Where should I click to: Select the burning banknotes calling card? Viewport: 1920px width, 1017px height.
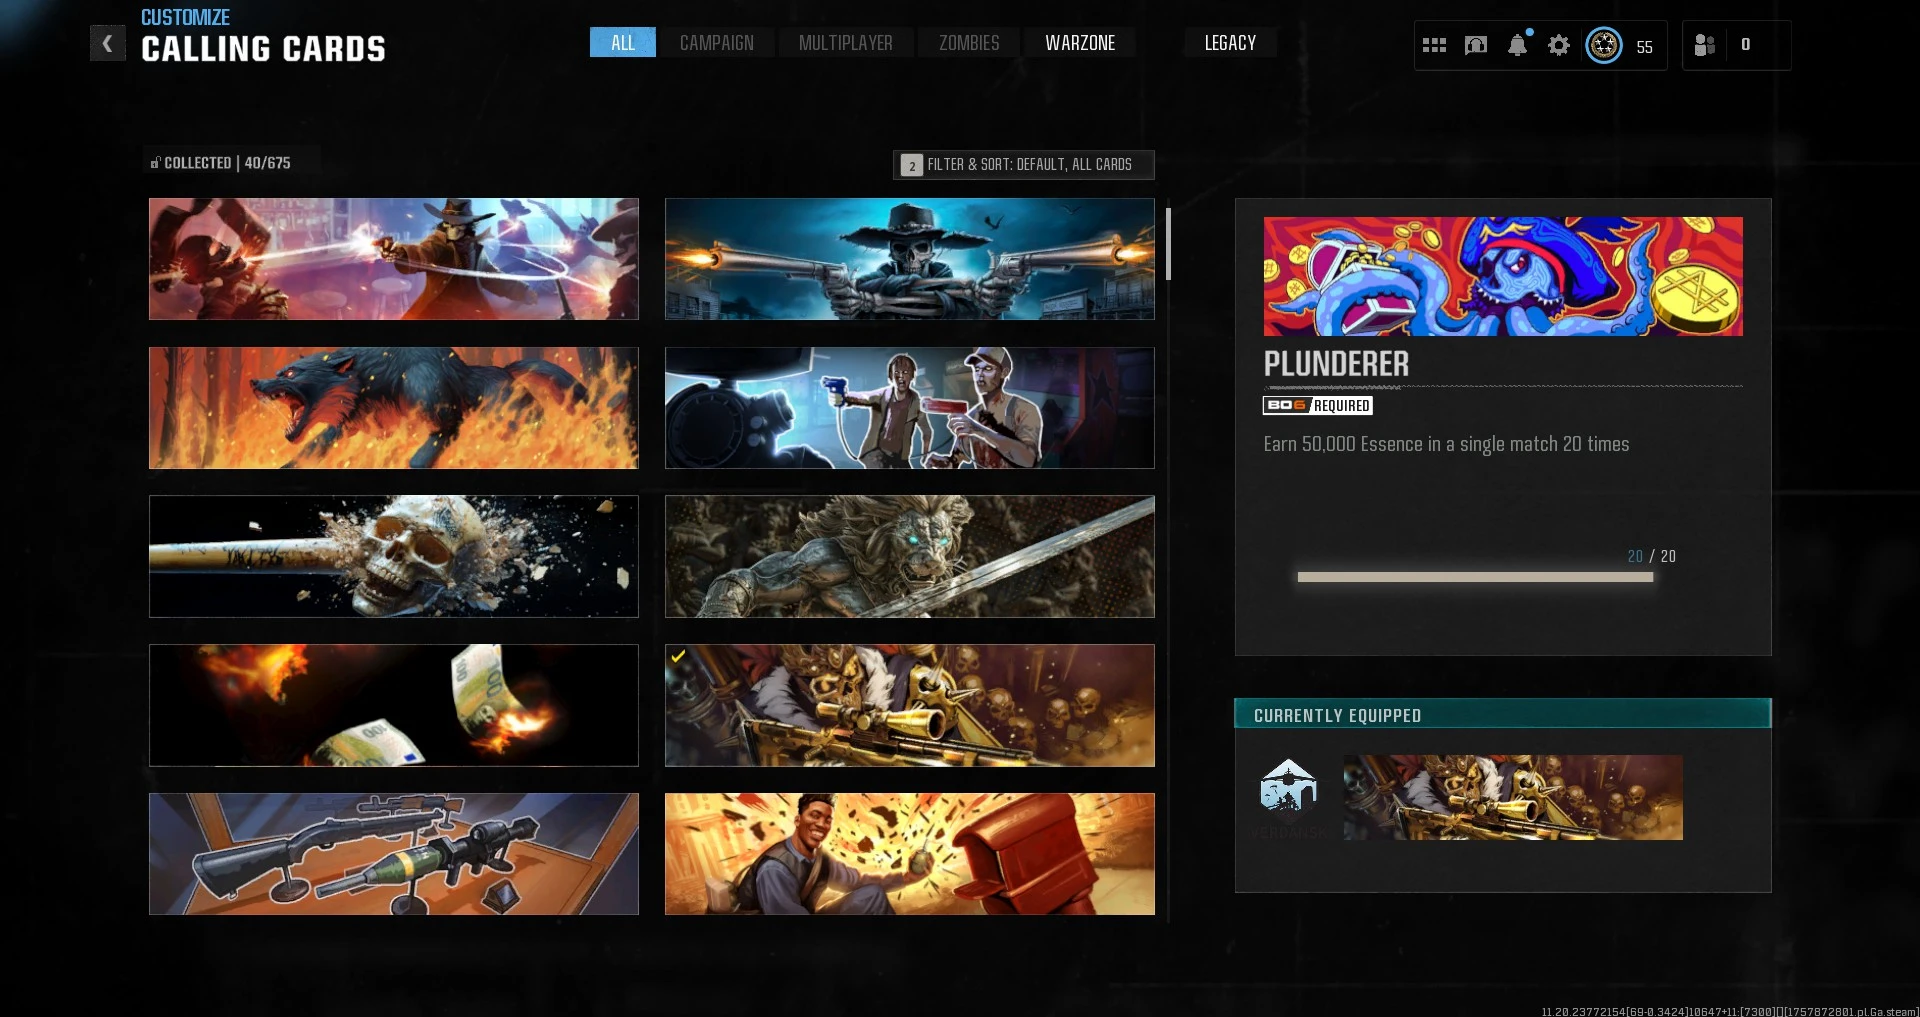(x=394, y=706)
